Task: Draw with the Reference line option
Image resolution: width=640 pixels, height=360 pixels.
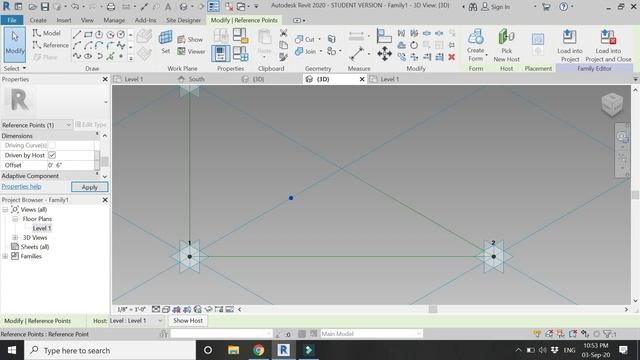Action: point(51,45)
